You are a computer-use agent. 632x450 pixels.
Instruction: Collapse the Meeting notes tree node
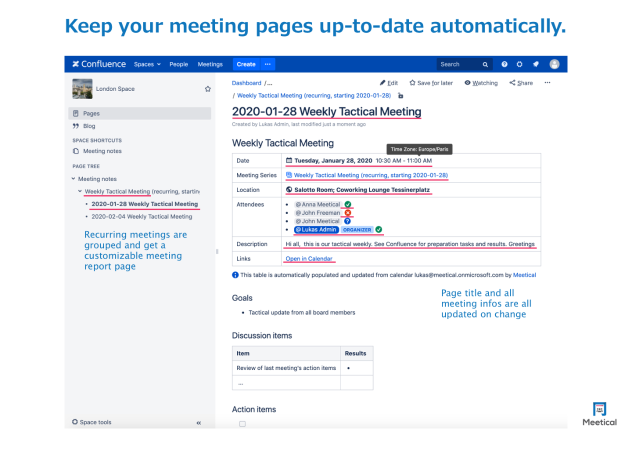73,179
